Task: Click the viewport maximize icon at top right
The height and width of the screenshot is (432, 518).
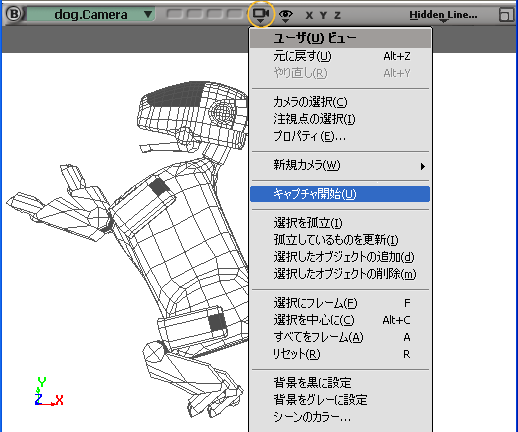Action: point(506,15)
